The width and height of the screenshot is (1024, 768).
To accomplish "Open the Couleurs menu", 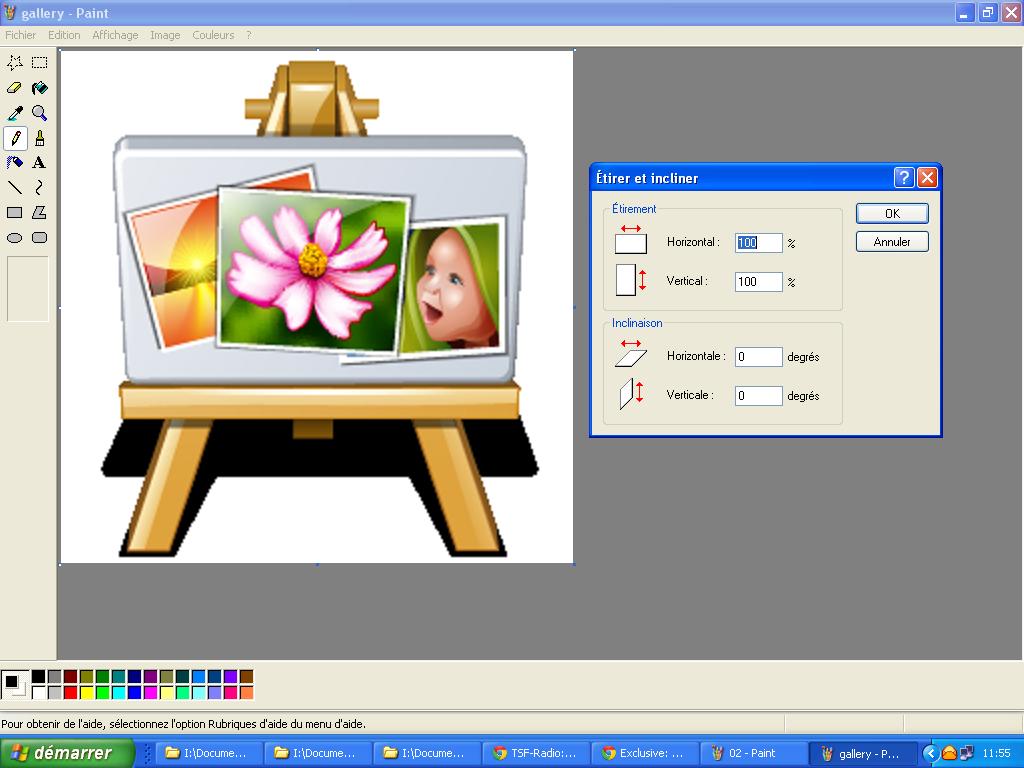I will pyautogui.click(x=213, y=35).
